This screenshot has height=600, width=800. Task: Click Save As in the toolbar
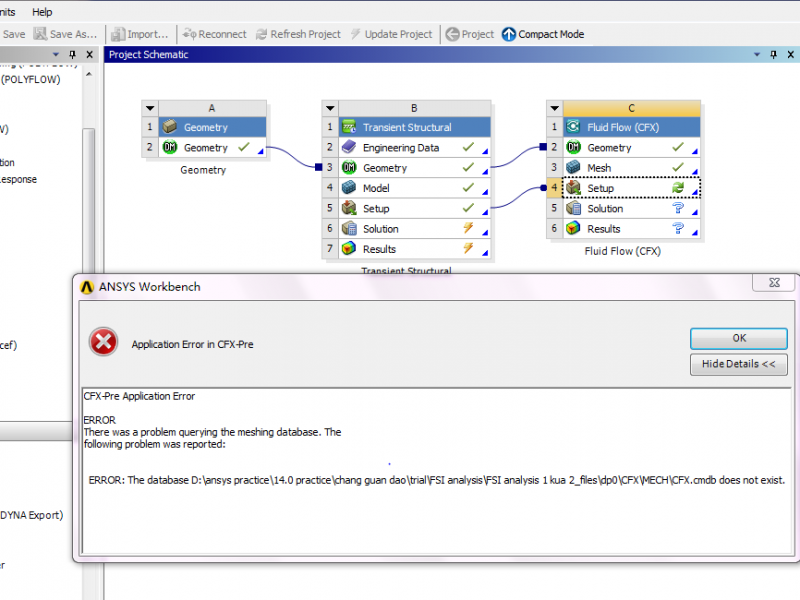coord(65,34)
